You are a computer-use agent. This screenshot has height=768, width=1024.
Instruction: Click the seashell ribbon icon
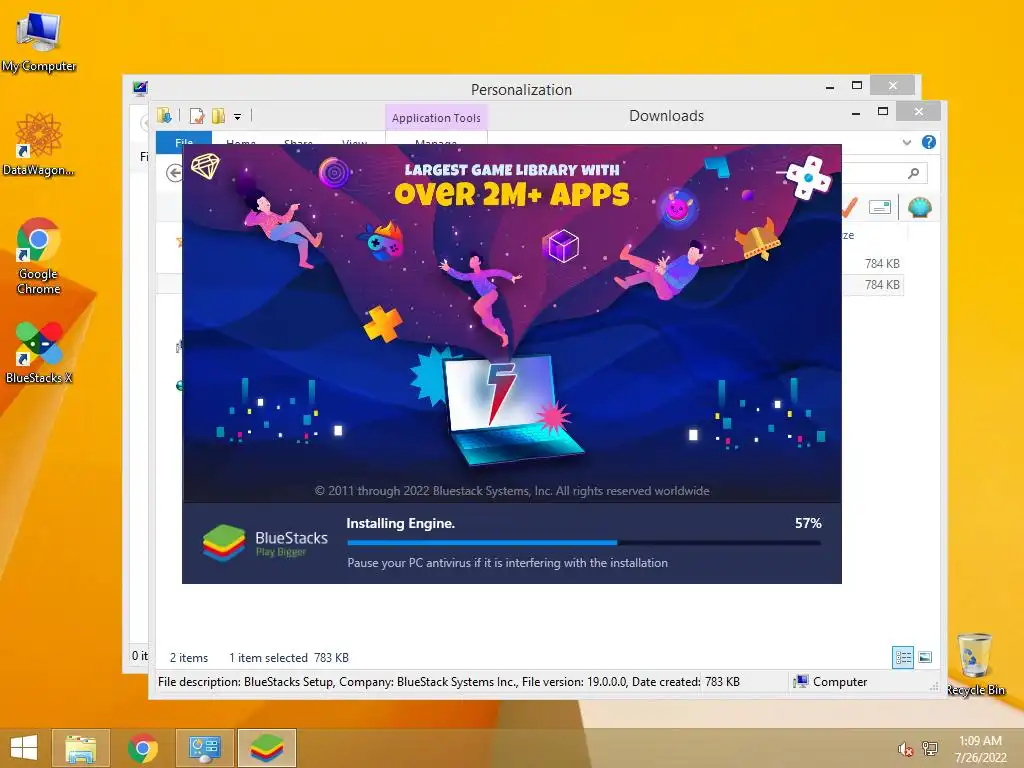click(x=920, y=208)
